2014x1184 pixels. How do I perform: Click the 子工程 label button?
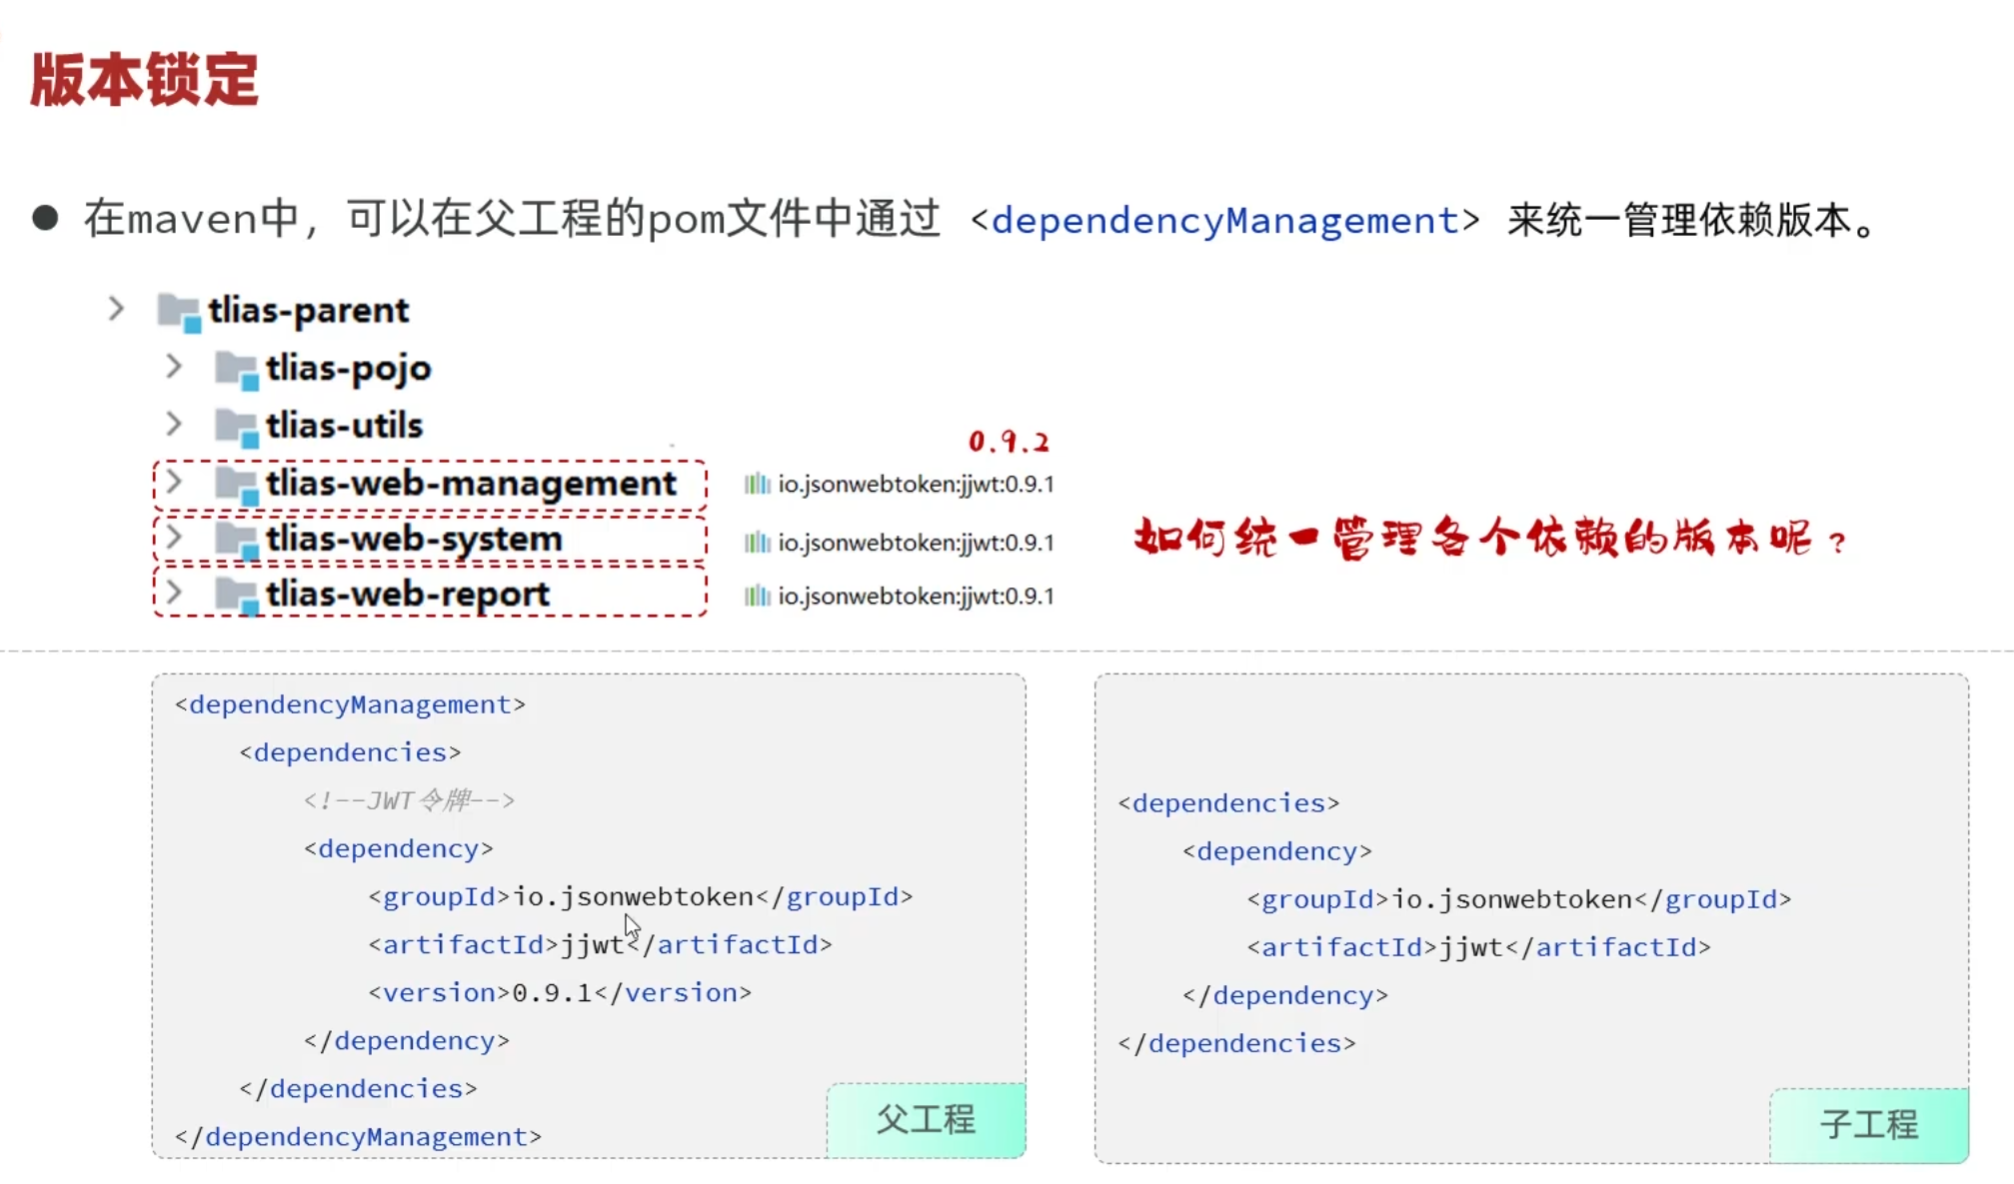click(1868, 1125)
